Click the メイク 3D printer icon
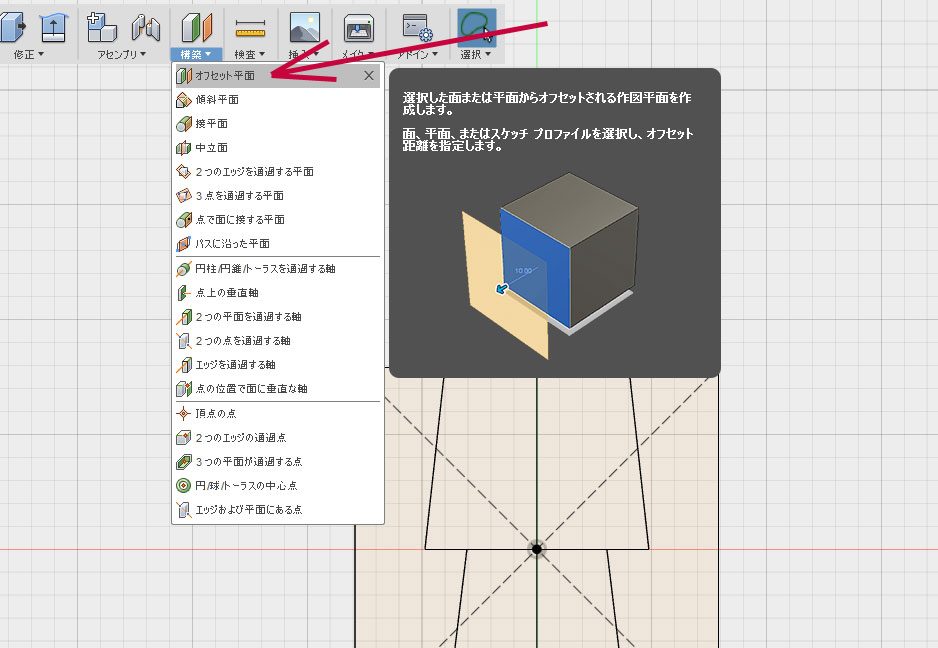The height and width of the screenshot is (648, 938). (x=359, y=27)
